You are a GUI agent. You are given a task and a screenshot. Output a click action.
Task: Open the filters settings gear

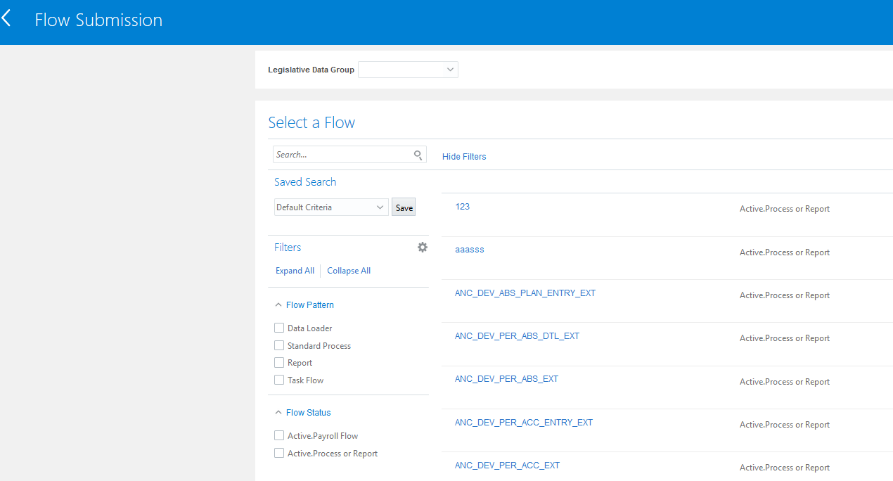422,247
